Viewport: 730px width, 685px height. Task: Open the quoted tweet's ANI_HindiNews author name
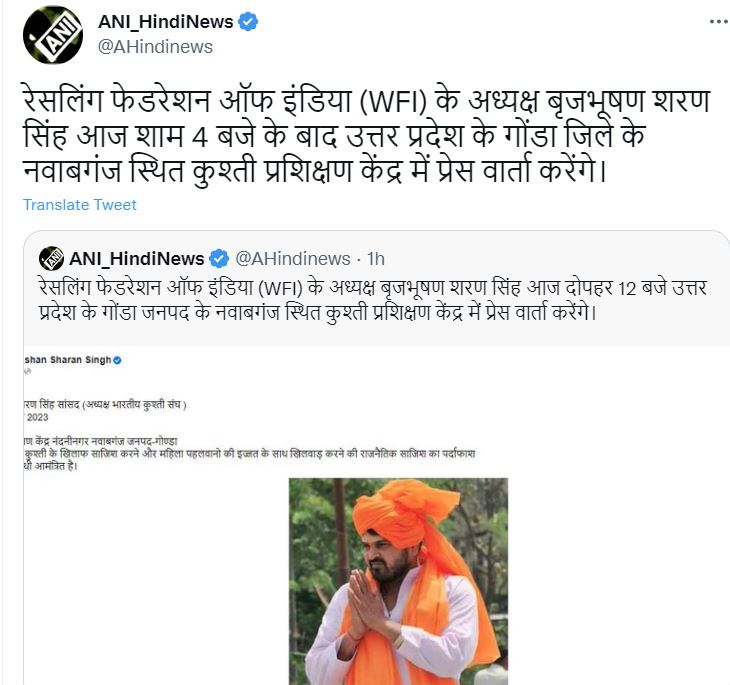tap(137, 259)
